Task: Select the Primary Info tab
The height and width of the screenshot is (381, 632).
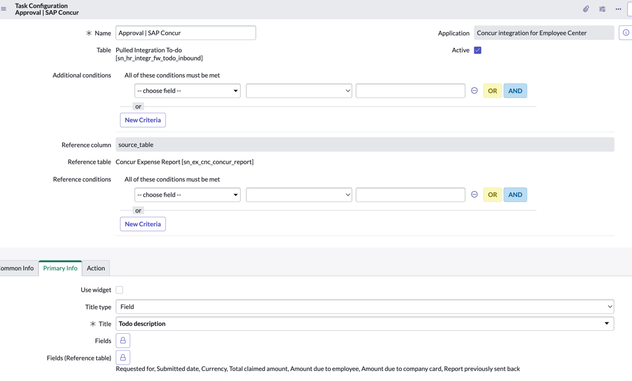Action: (60, 268)
